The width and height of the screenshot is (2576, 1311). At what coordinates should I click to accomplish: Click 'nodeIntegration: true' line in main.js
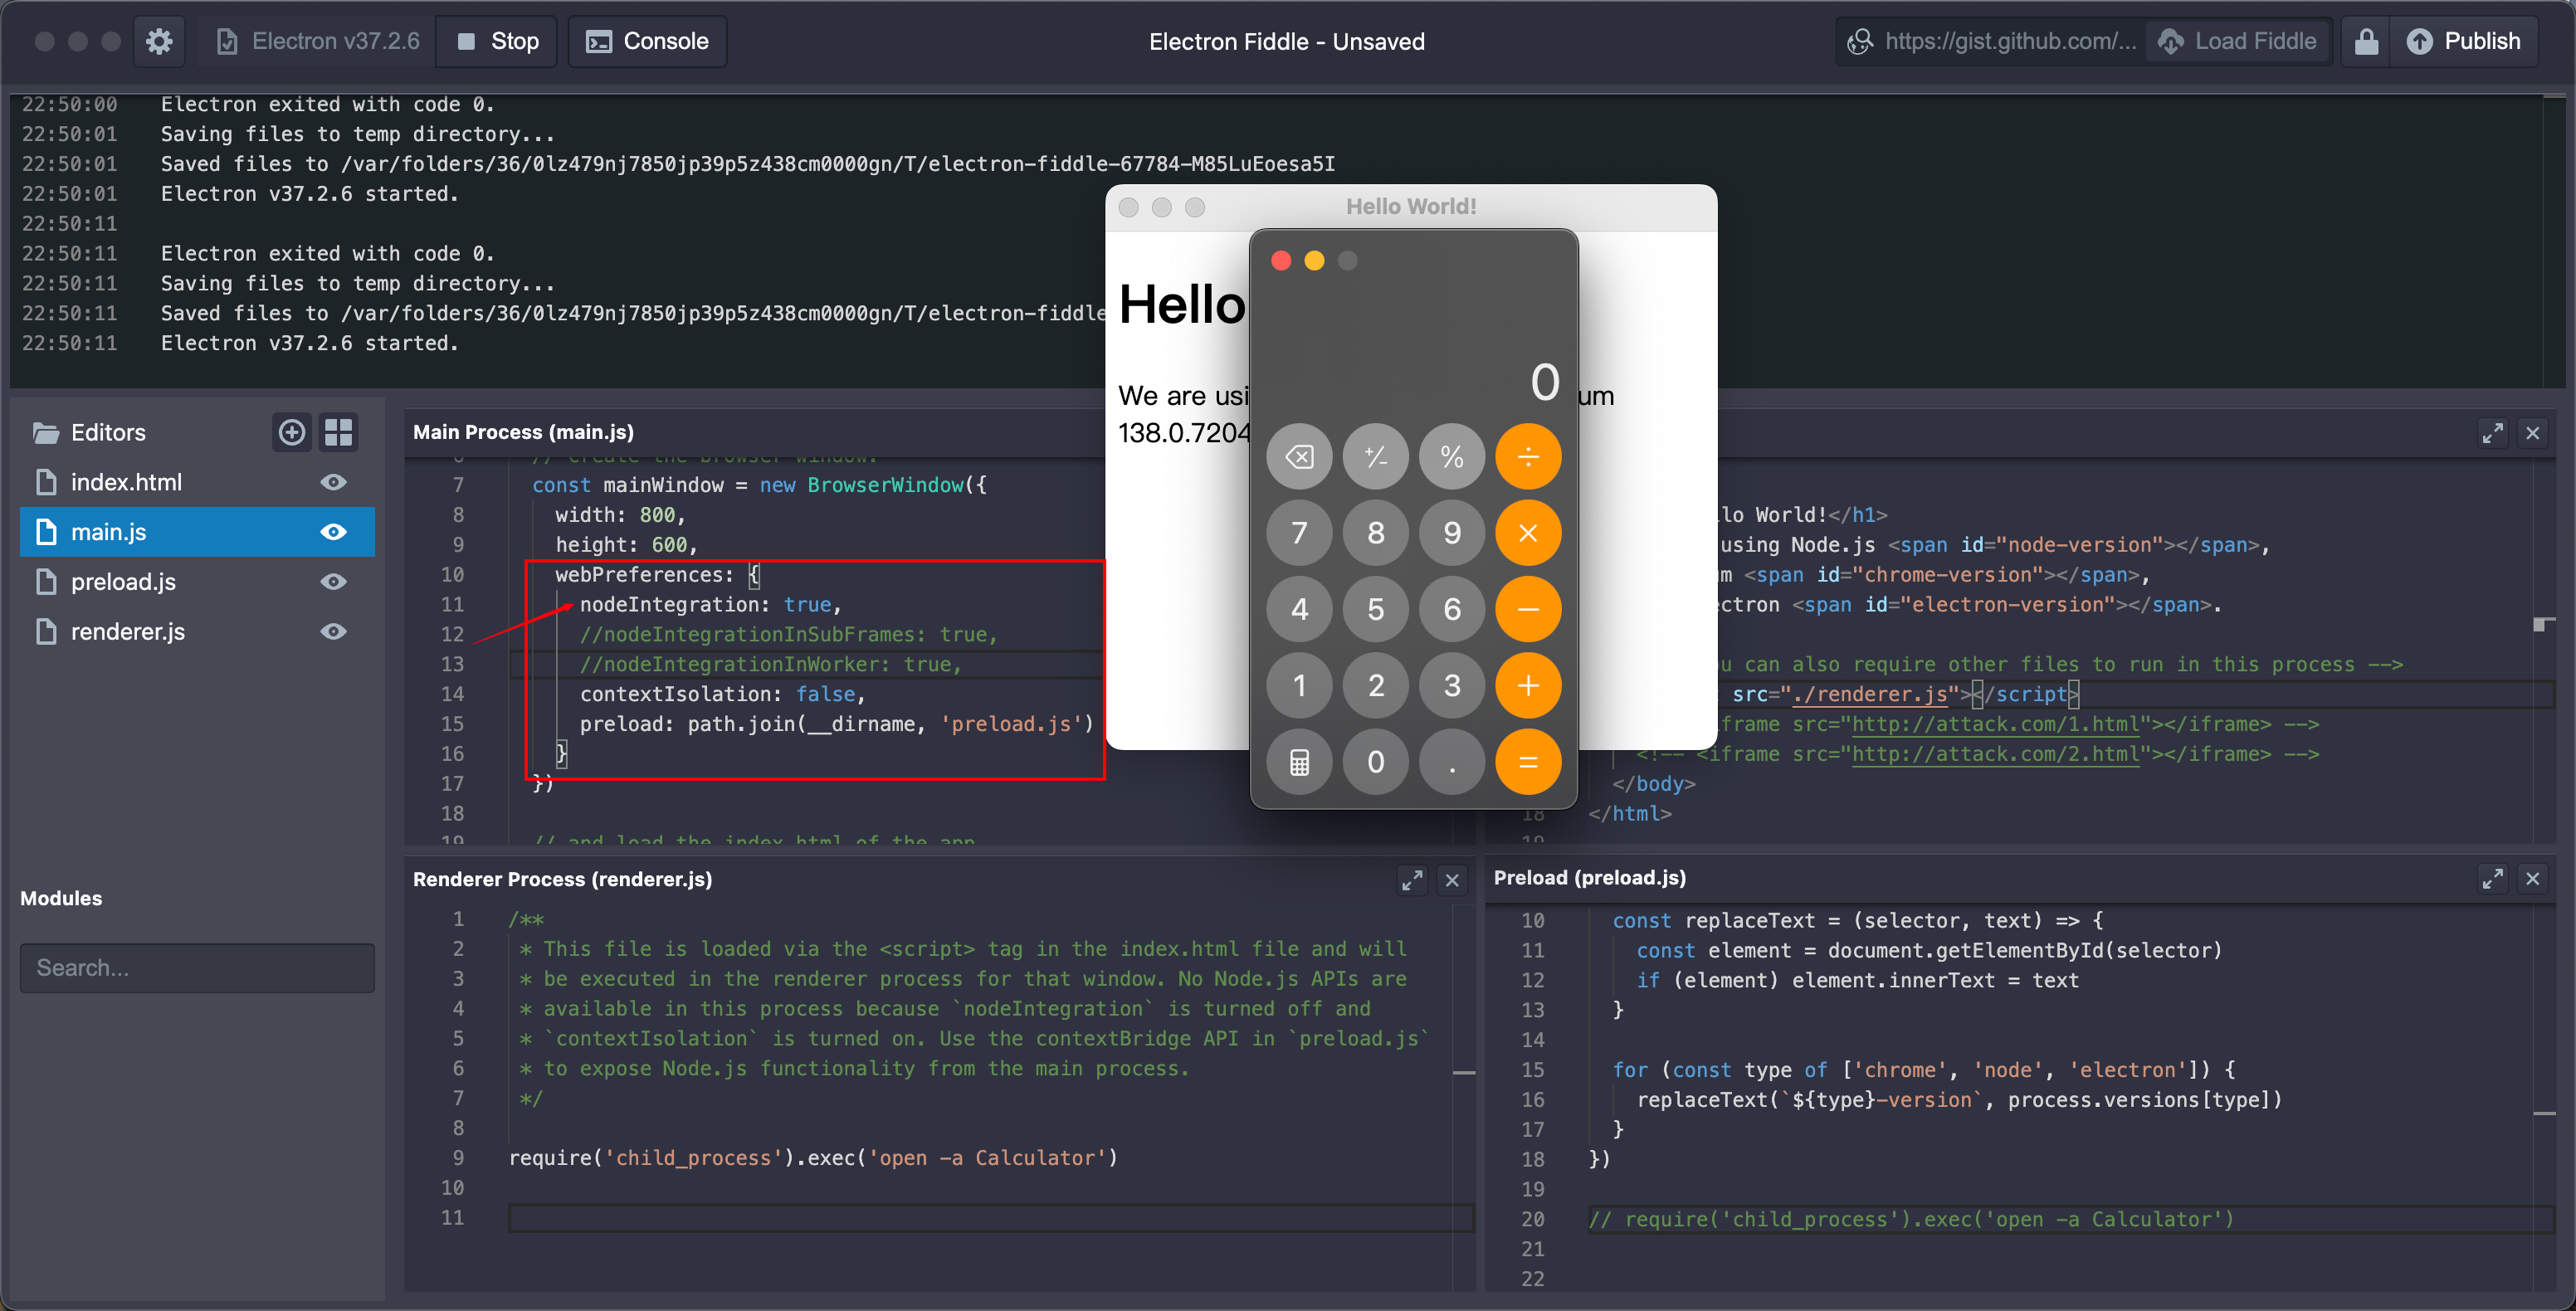coord(710,605)
